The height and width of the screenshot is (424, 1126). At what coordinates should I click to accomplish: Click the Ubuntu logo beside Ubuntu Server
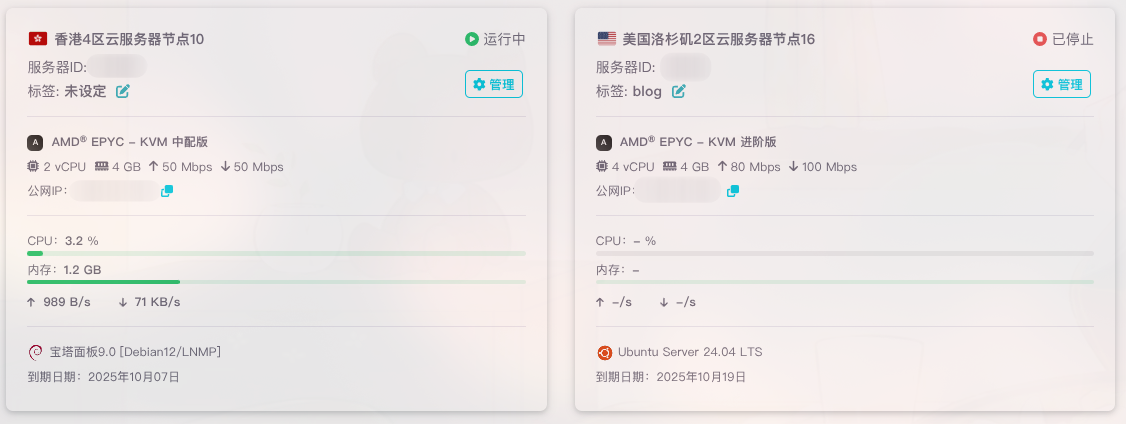coord(604,352)
